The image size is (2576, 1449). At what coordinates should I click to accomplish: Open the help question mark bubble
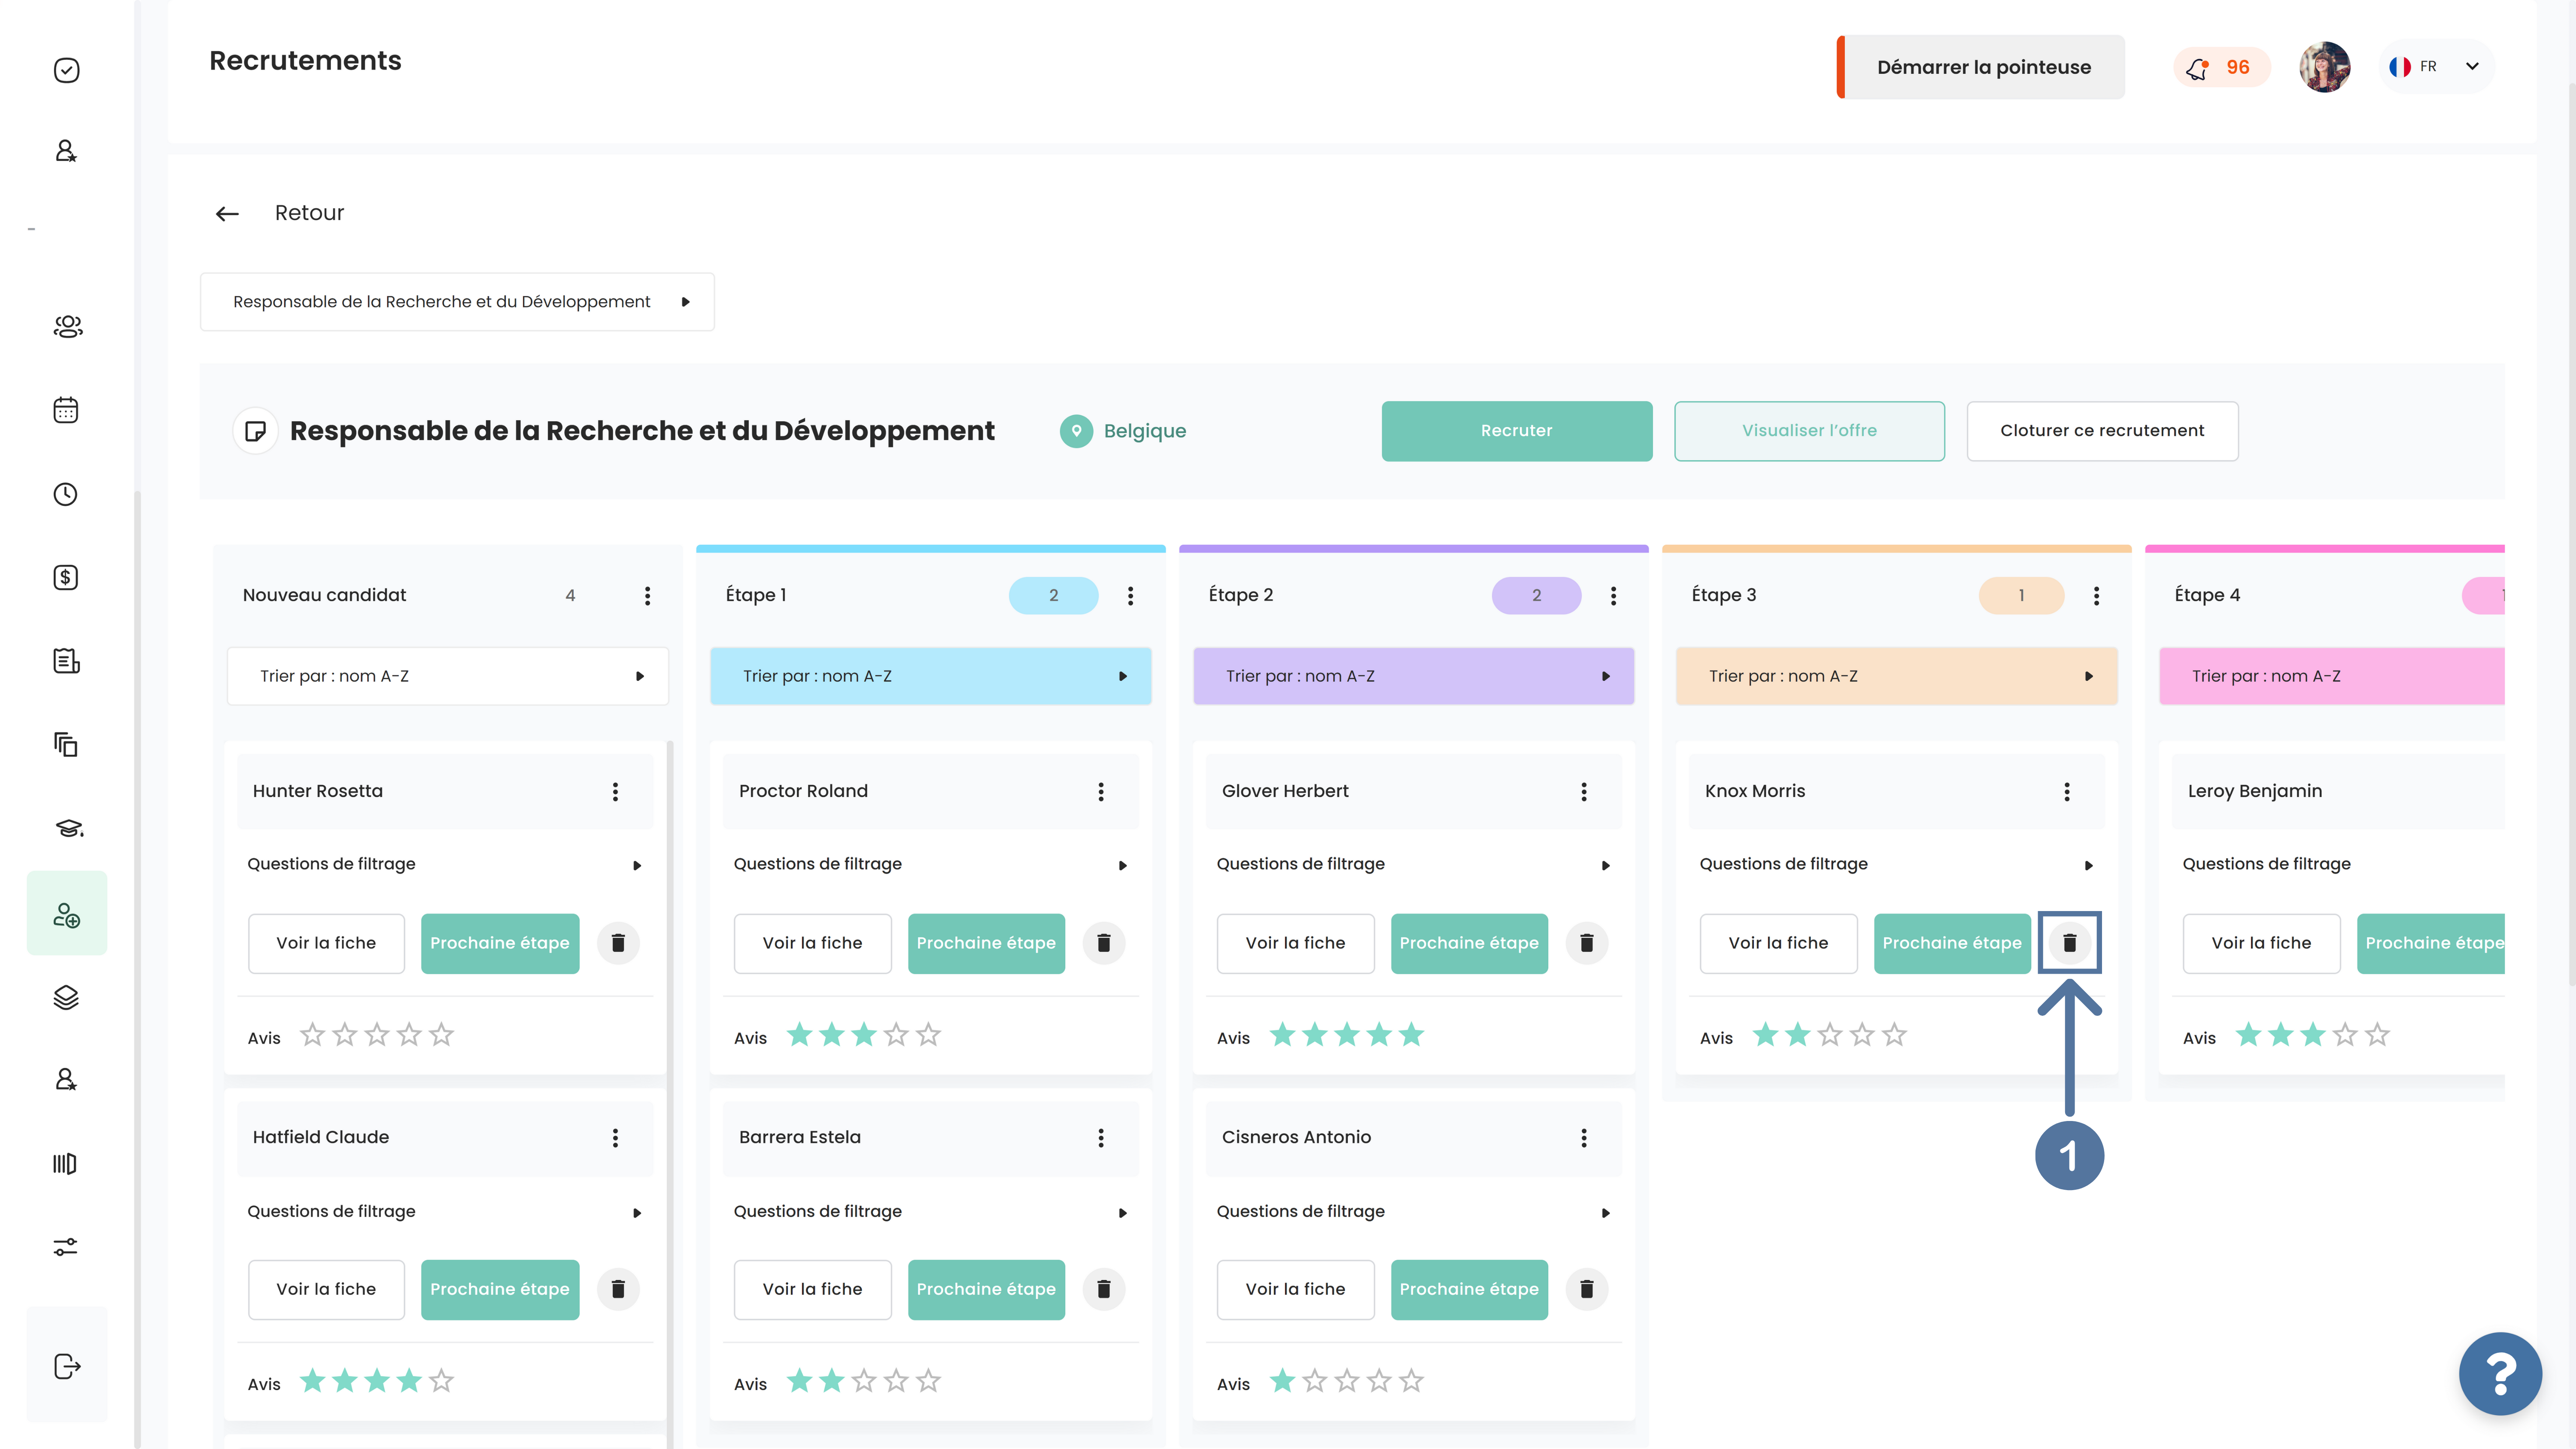(x=2500, y=1374)
